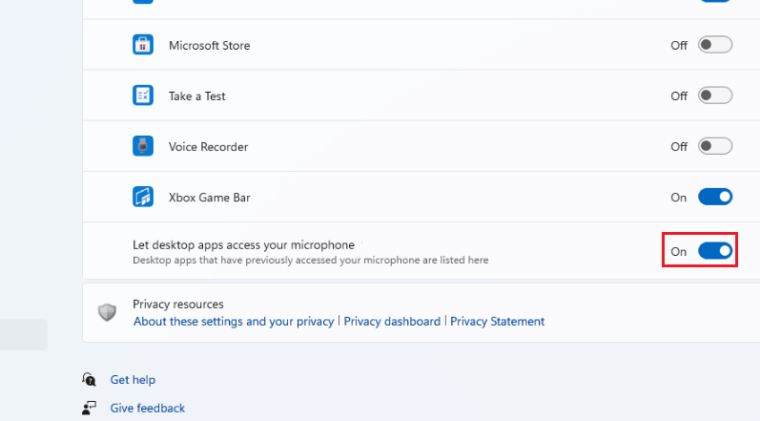This screenshot has width=760, height=421.
Task: Click the Get help headset icon
Action: pos(91,380)
